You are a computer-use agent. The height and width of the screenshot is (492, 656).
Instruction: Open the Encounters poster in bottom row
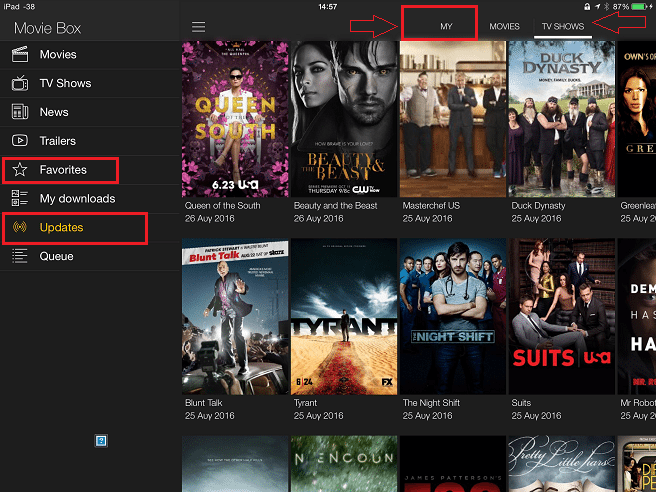pos(344,464)
